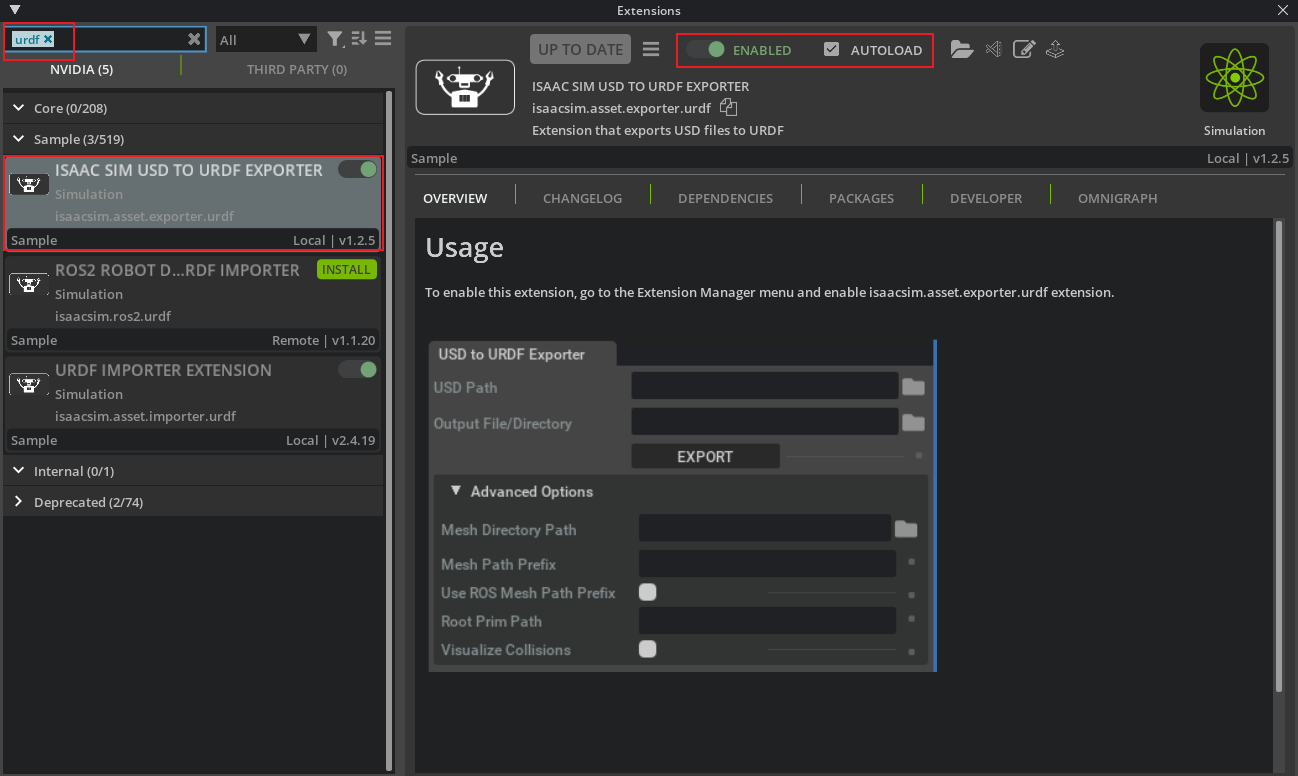Switch to the THIRD PARTY (0) tab

click(x=297, y=70)
